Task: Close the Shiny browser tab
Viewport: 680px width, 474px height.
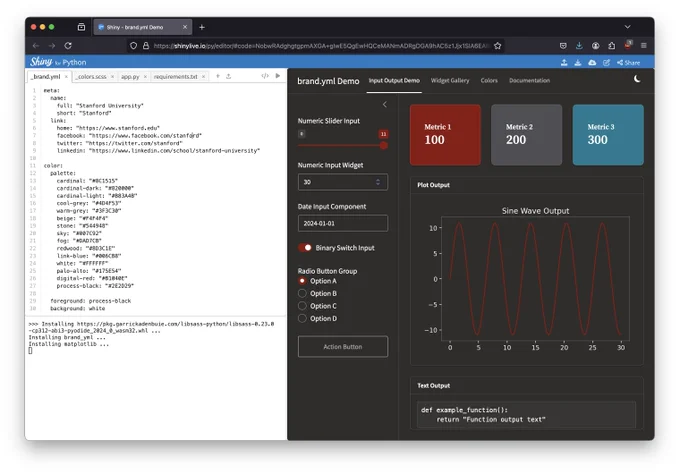Action: pyautogui.click(x=185, y=27)
